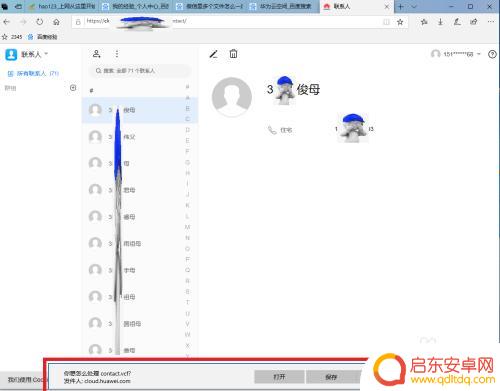Click the blue contacts app logo
500x391 pixels.
11,54
